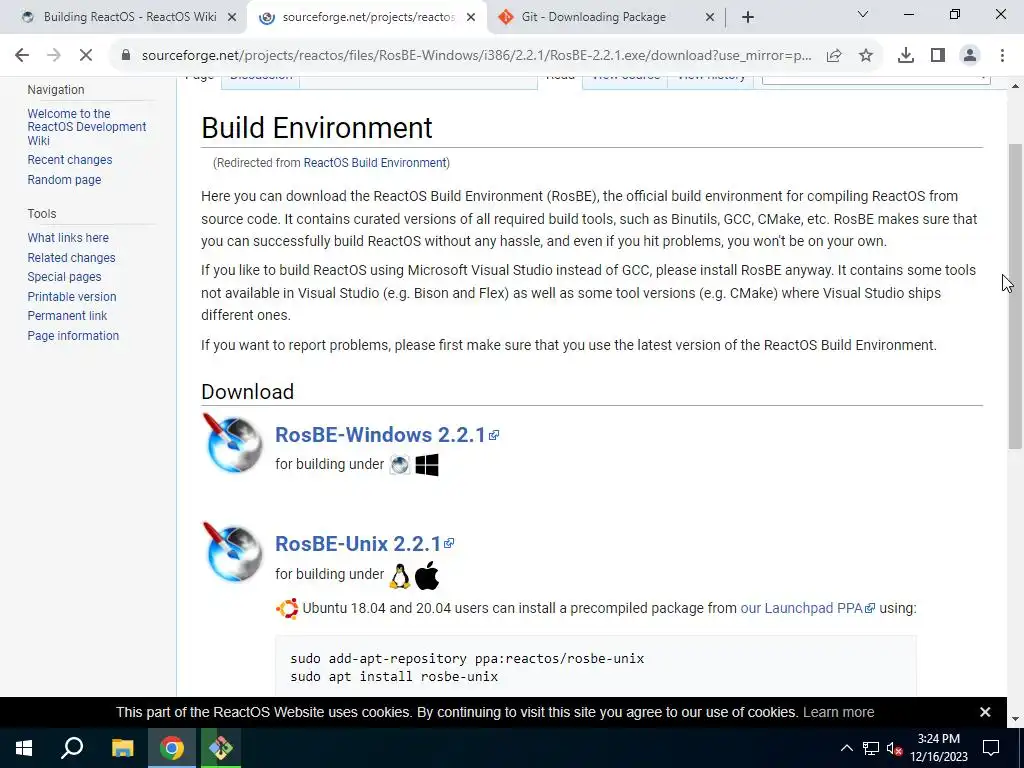The height and width of the screenshot is (768, 1024).
Task: Open the tab search chevron
Action: (x=863, y=14)
